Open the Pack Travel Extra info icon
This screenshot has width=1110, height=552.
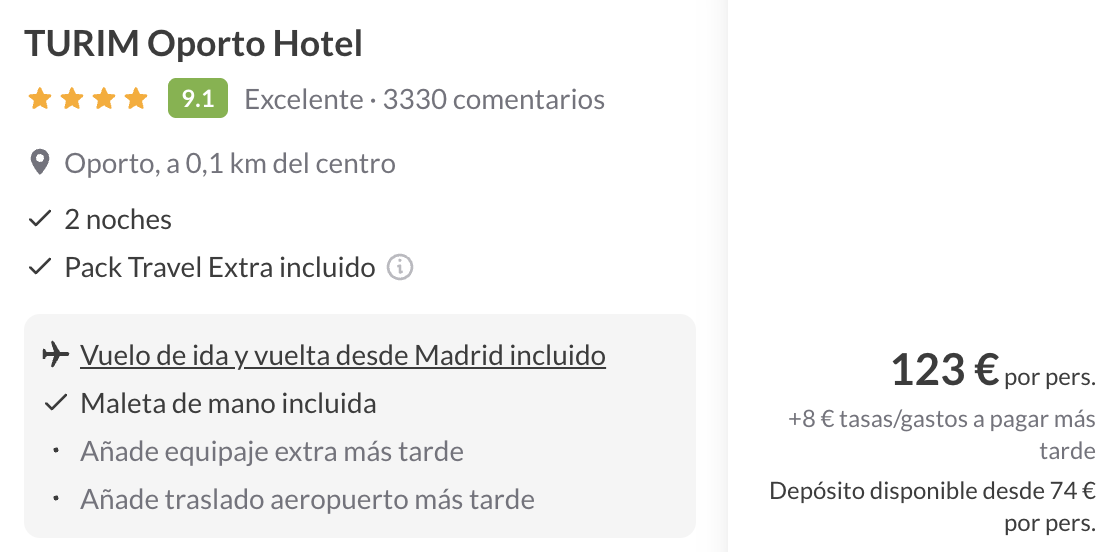400,268
